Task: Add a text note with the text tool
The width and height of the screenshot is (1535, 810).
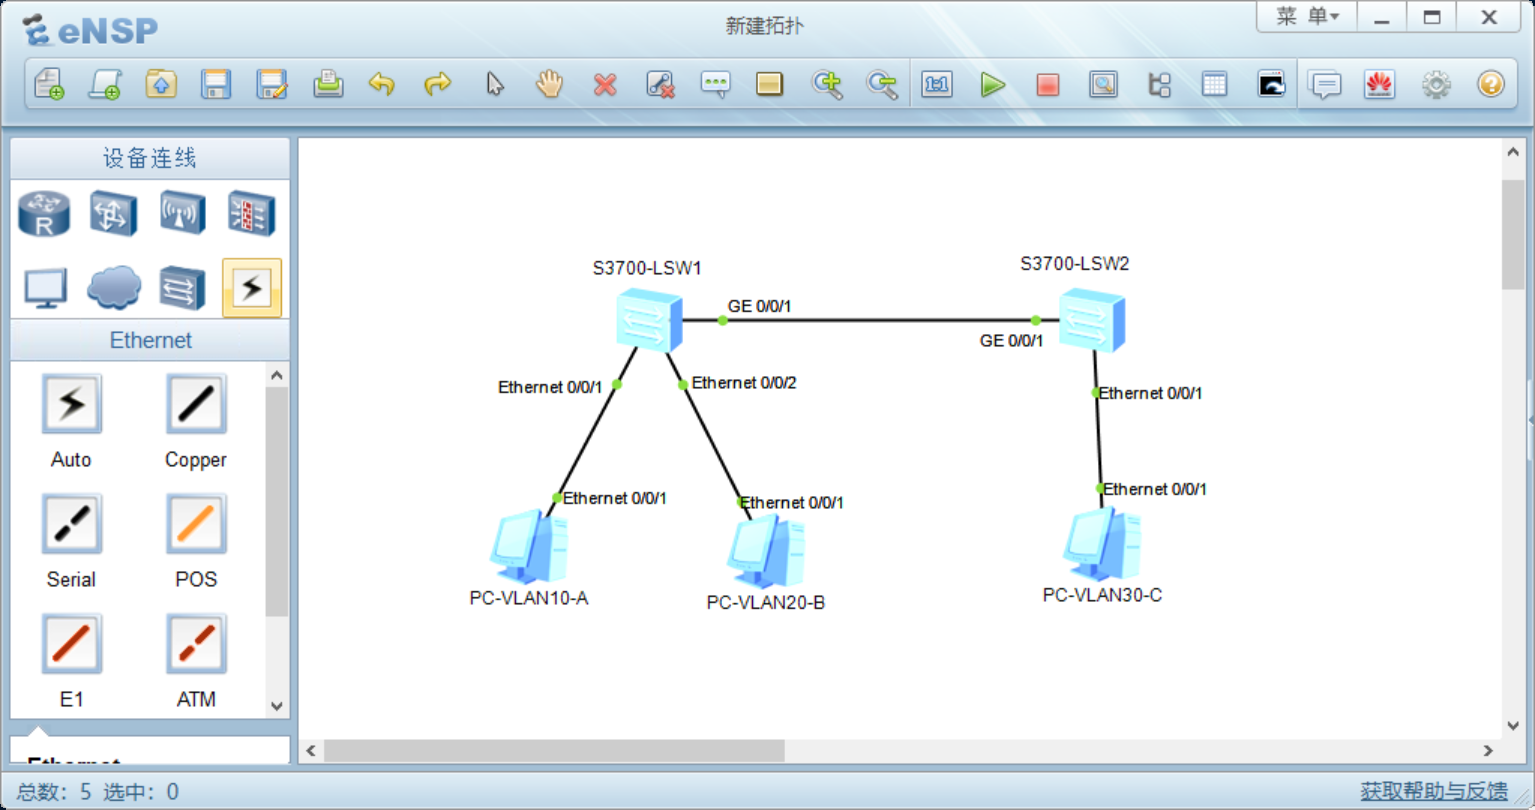Action: 715,84
